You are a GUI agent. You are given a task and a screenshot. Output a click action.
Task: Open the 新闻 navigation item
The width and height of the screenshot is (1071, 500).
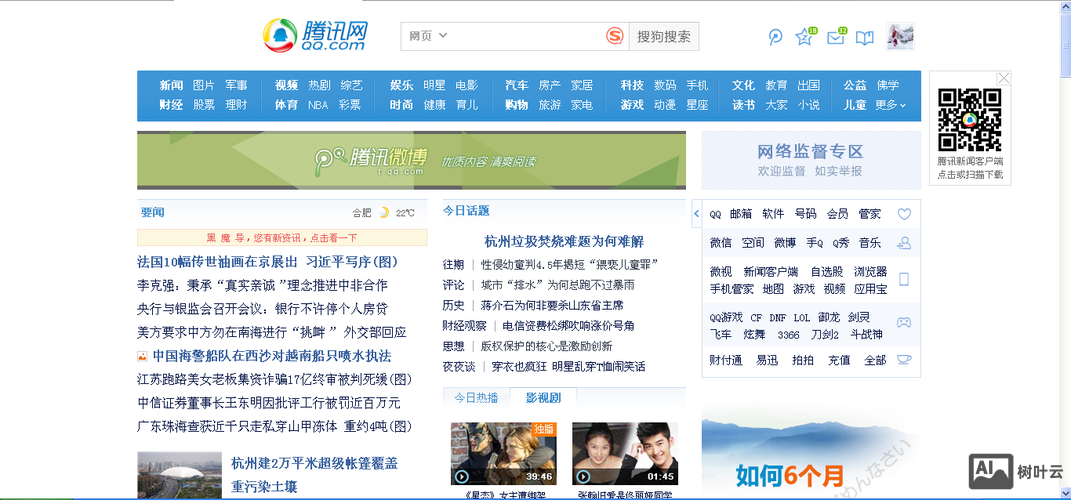(171, 85)
